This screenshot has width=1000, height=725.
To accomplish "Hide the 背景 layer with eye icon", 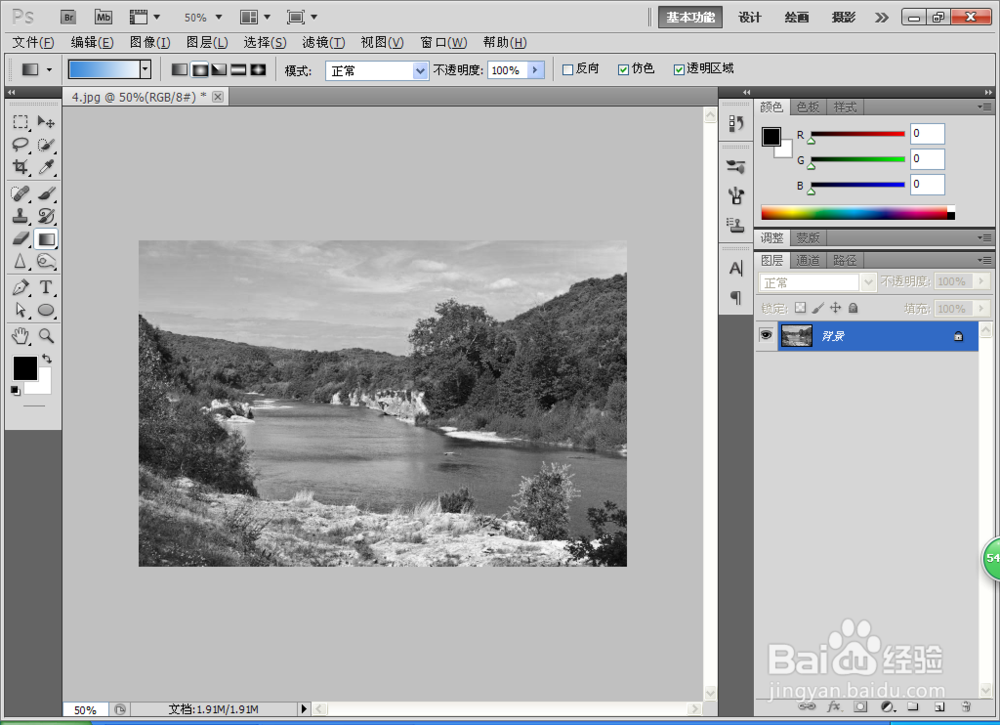I will tap(766, 335).
